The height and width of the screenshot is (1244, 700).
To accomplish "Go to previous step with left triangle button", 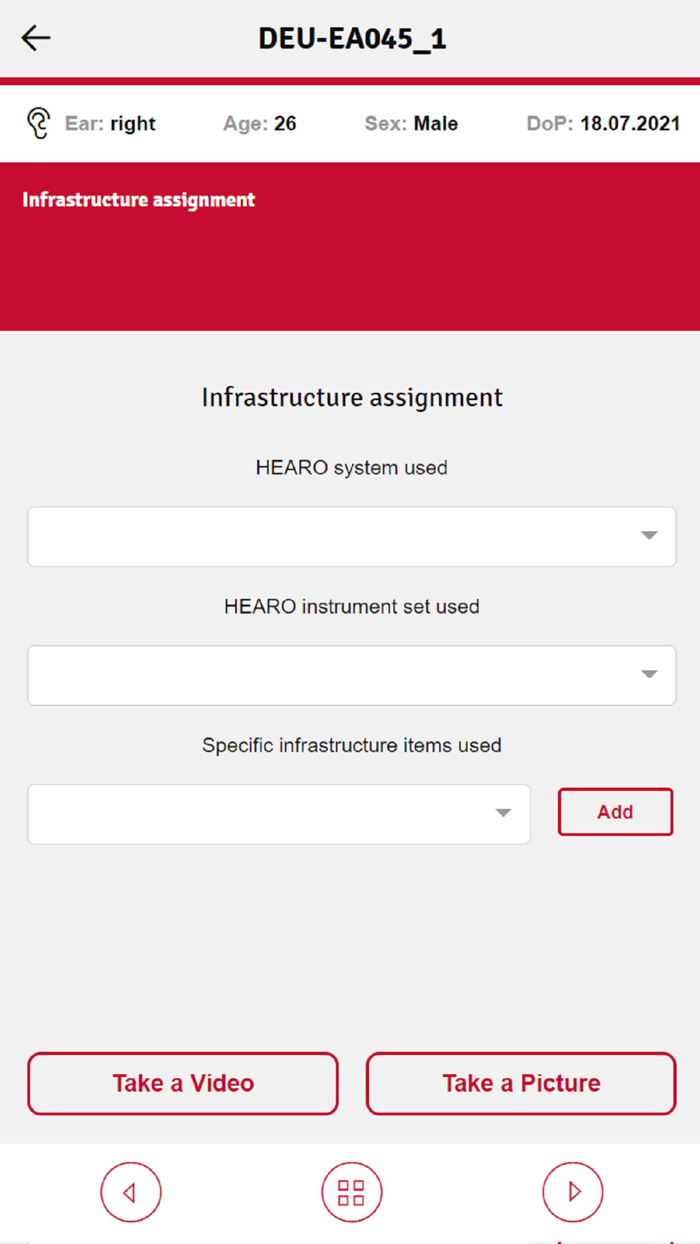I will (x=130, y=1192).
